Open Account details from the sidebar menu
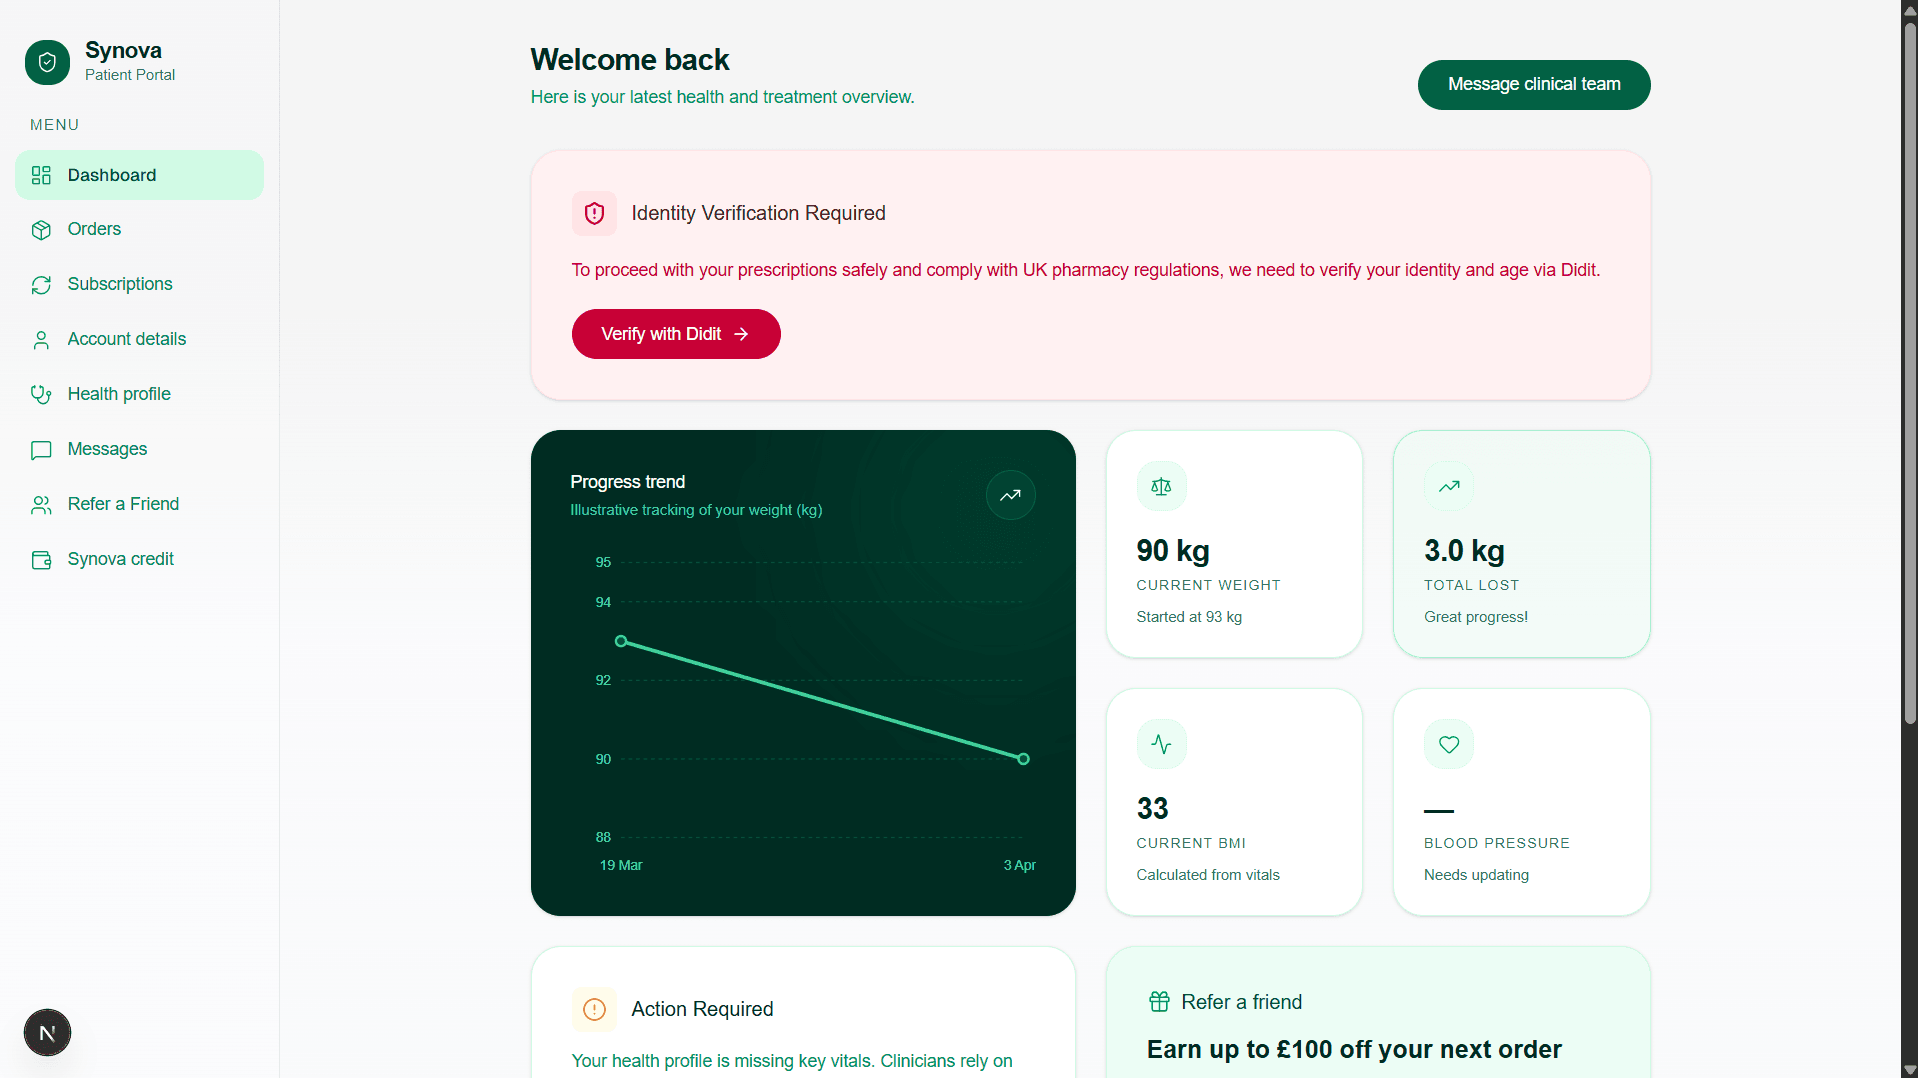 41,340
